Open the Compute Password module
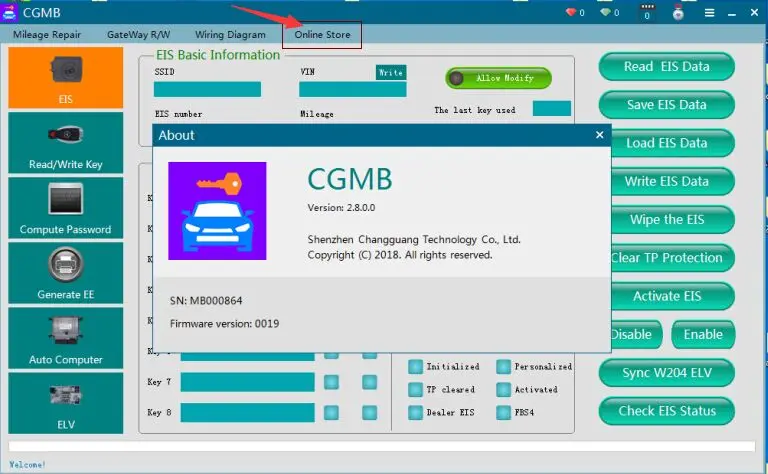Image resolution: width=768 pixels, height=474 pixels. [x=66, y=208]
